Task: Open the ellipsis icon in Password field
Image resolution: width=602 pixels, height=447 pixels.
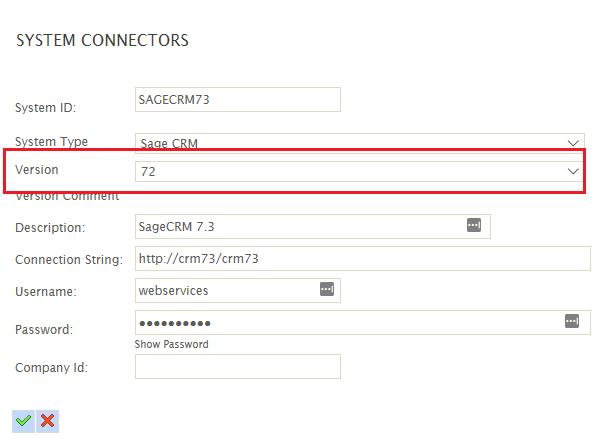Action: [x=572, y=321]
